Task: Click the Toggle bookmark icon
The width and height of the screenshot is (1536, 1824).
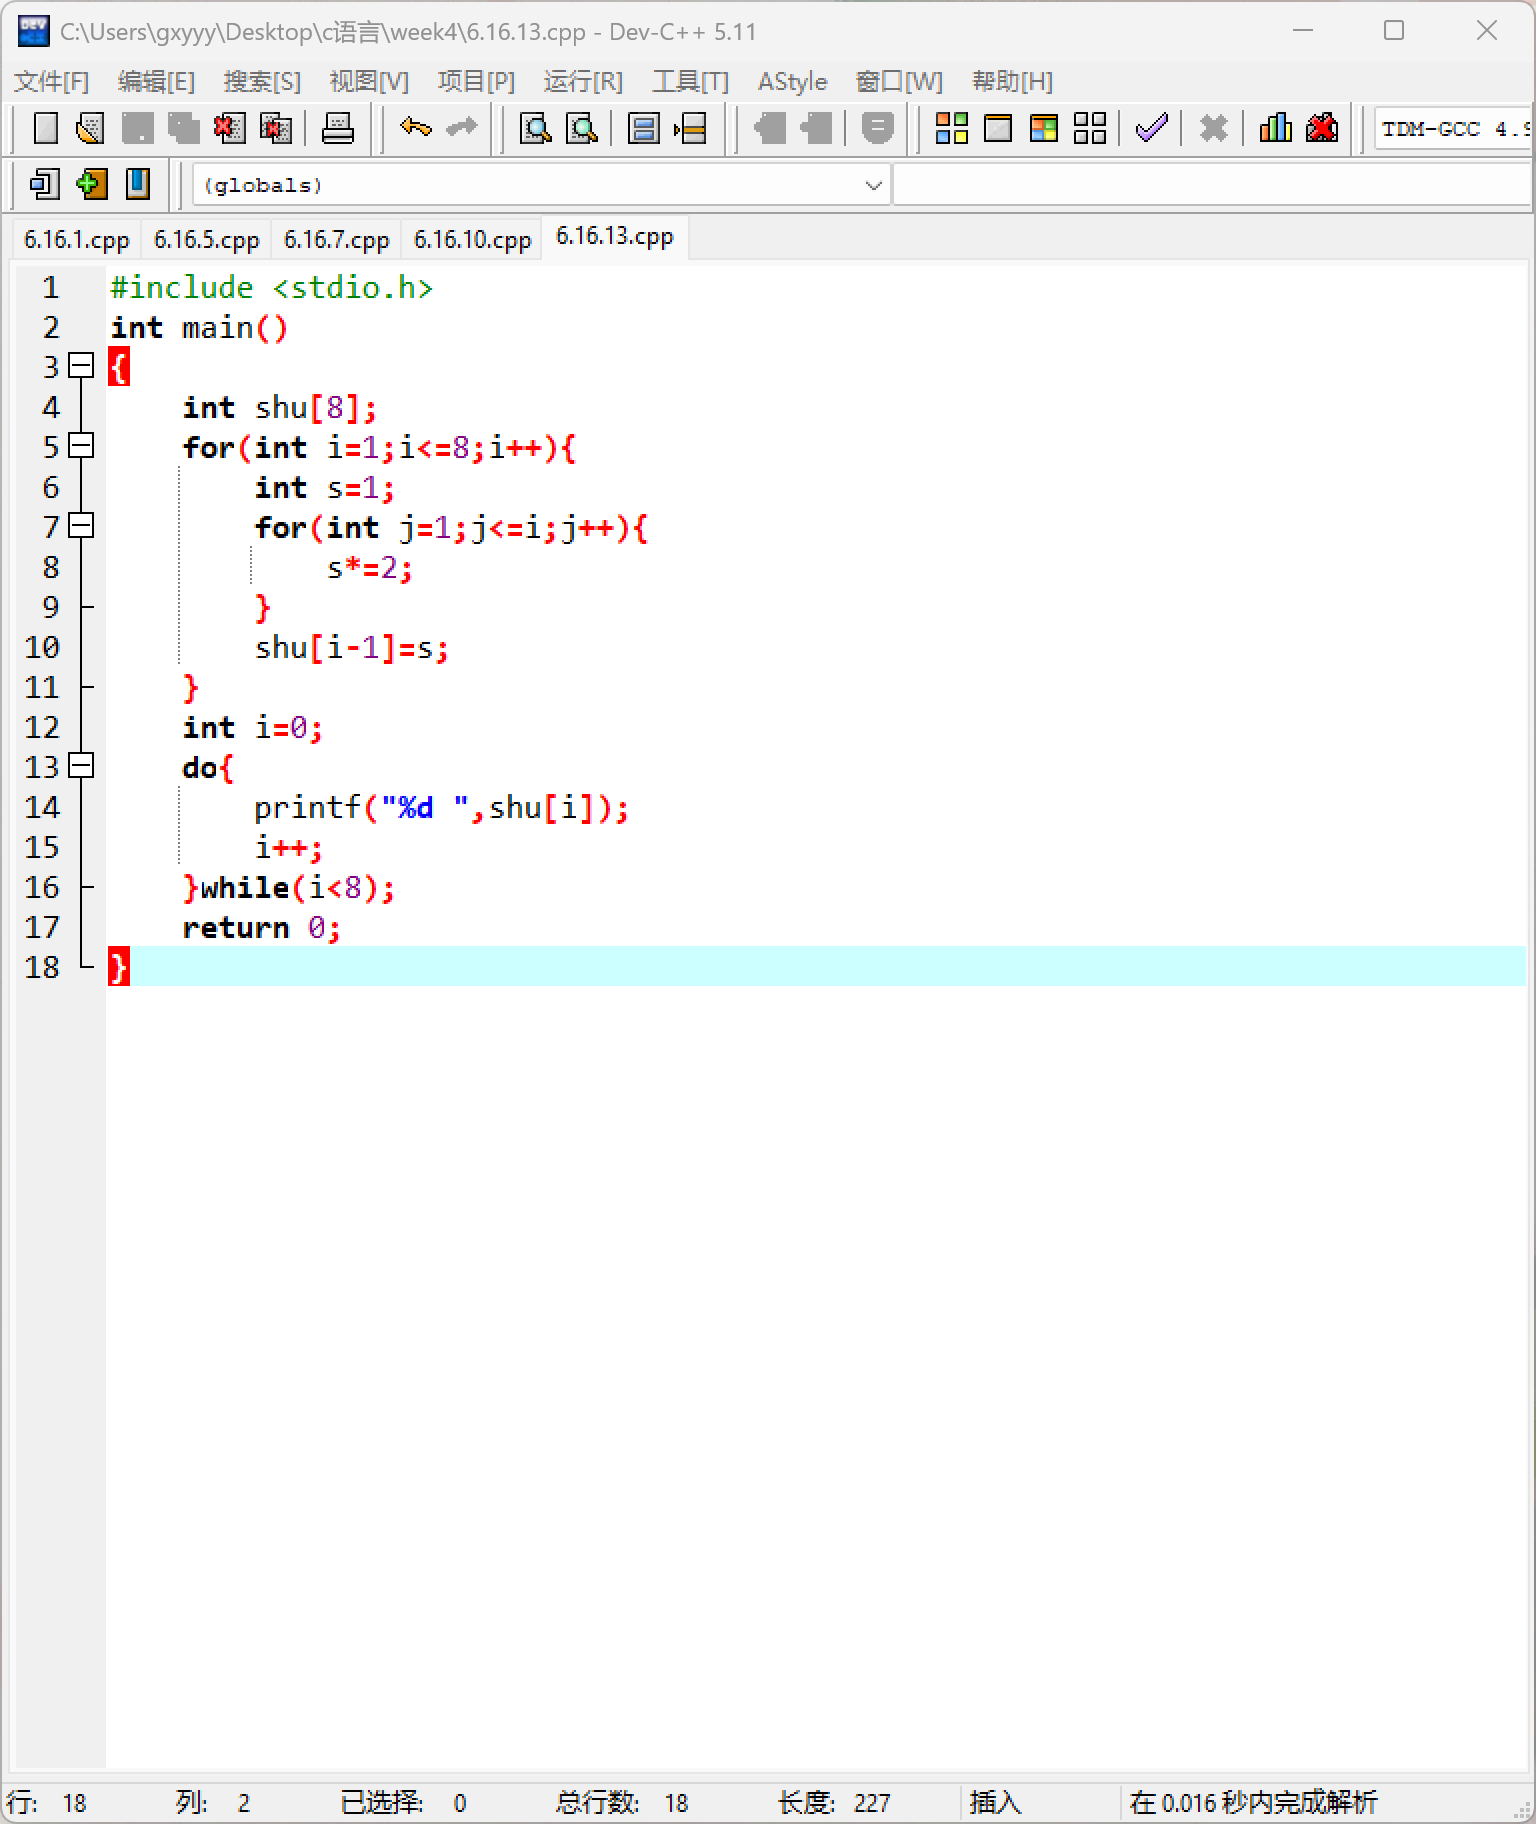Action: [x=91, y=184]
